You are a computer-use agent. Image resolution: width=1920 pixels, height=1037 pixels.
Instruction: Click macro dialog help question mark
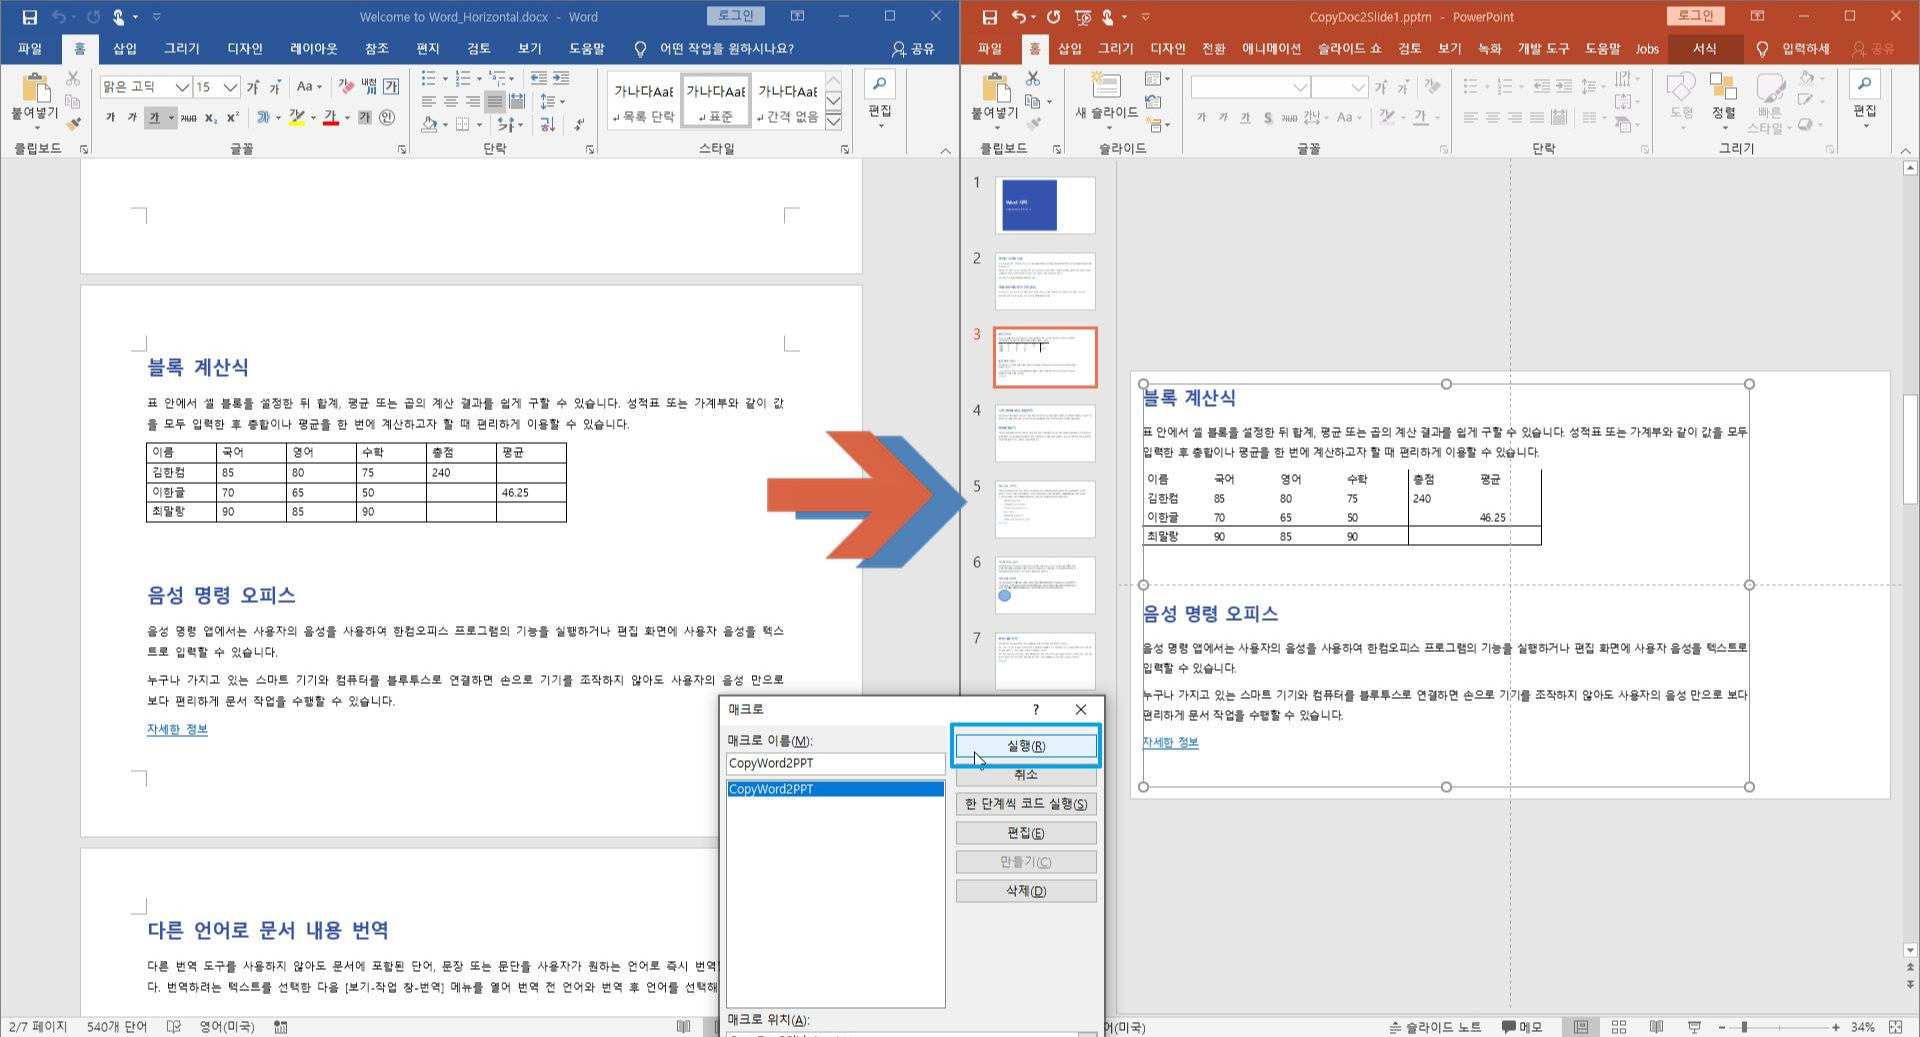click(1036, 709)
